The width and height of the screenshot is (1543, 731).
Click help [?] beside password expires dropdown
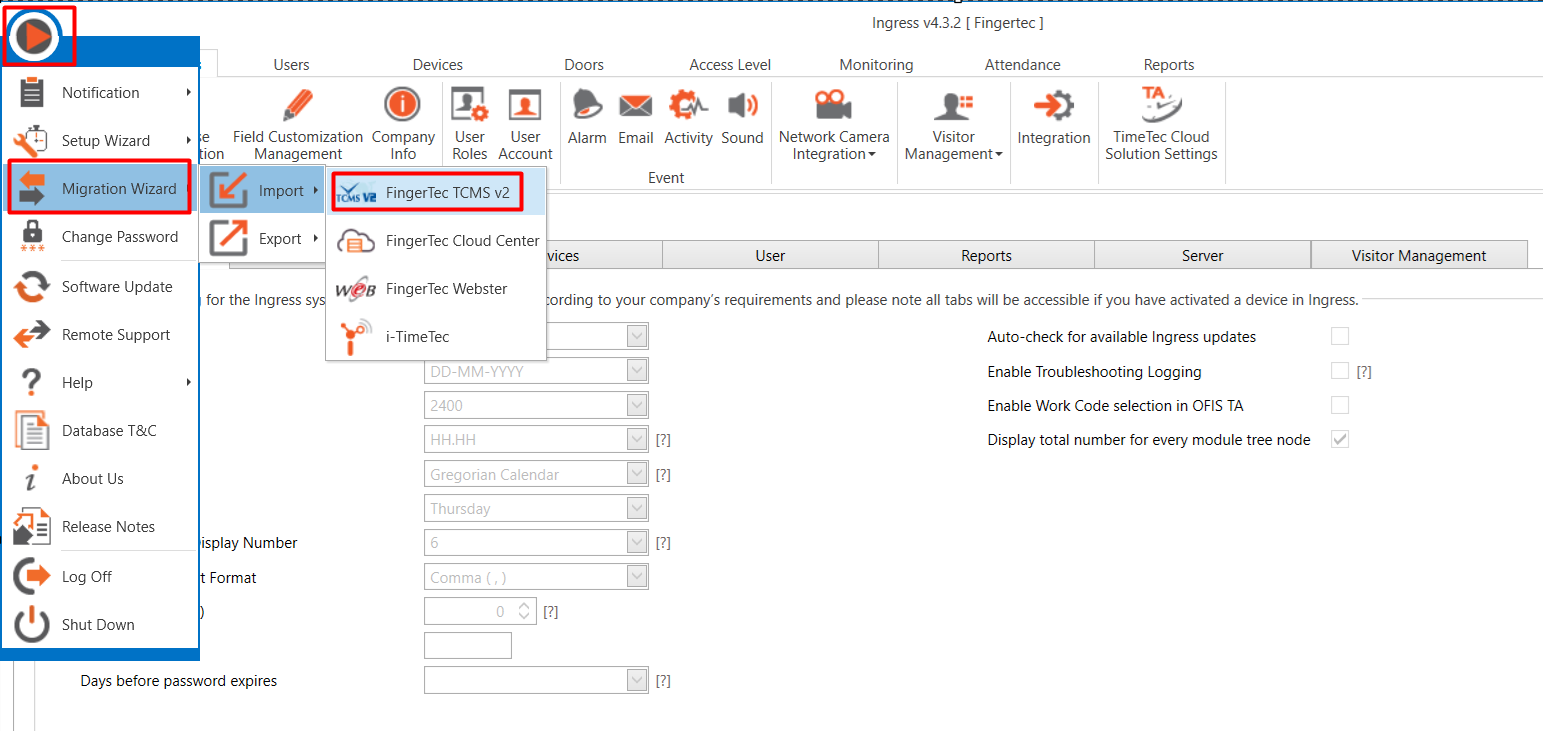click(x=663, y=681)
